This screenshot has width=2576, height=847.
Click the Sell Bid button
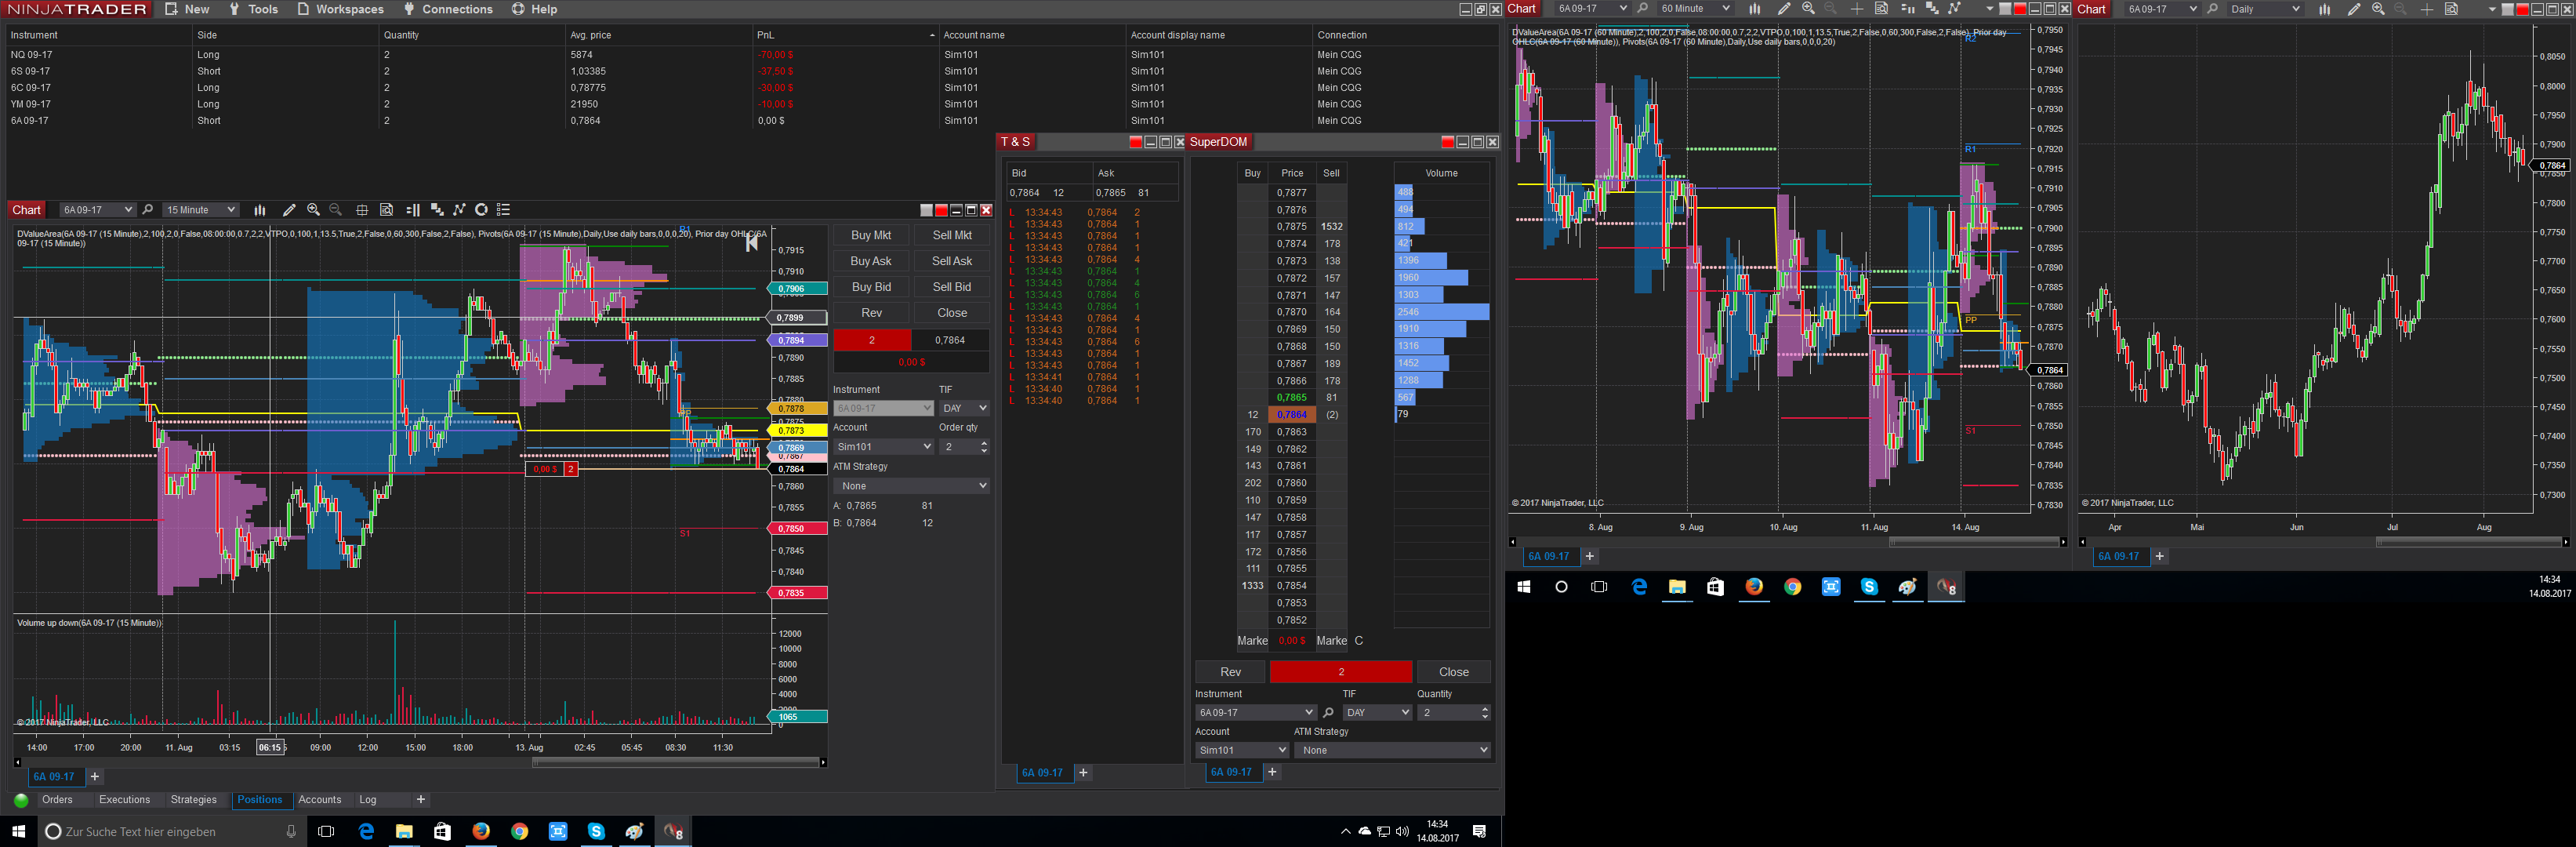[x=952, y=287]
